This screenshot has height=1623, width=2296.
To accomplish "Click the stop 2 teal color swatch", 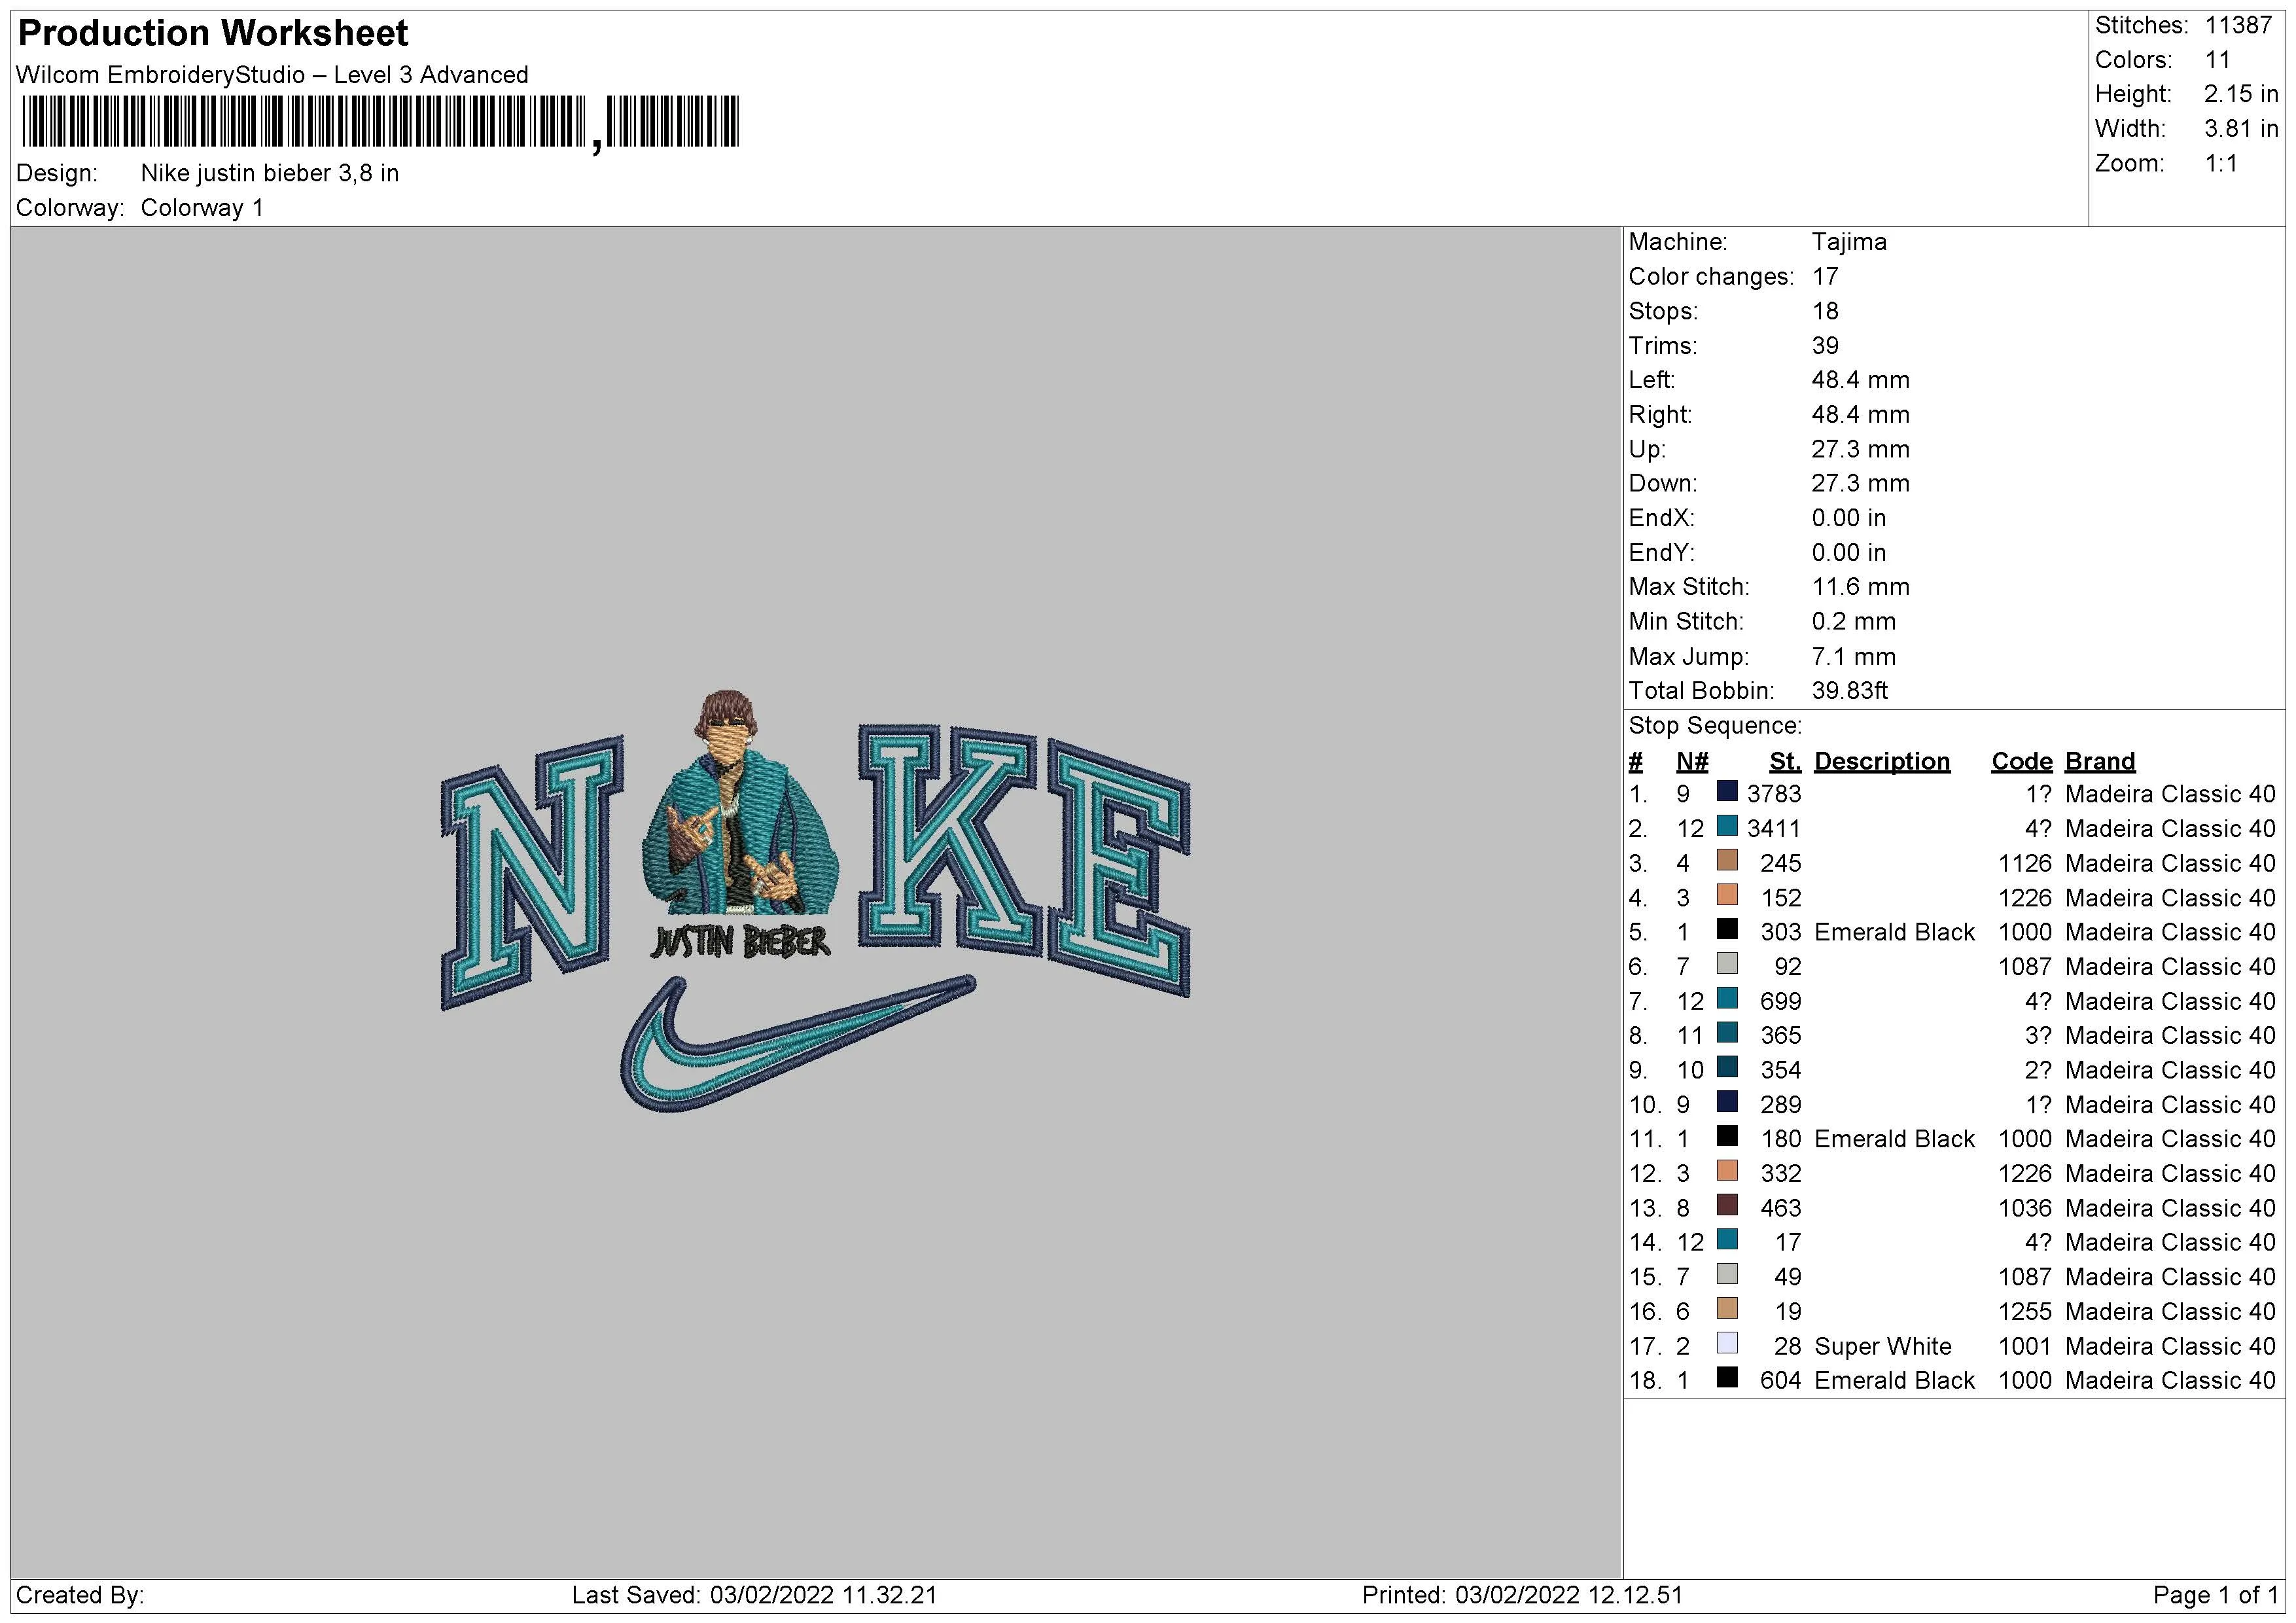I will (x=1727, y=826).
